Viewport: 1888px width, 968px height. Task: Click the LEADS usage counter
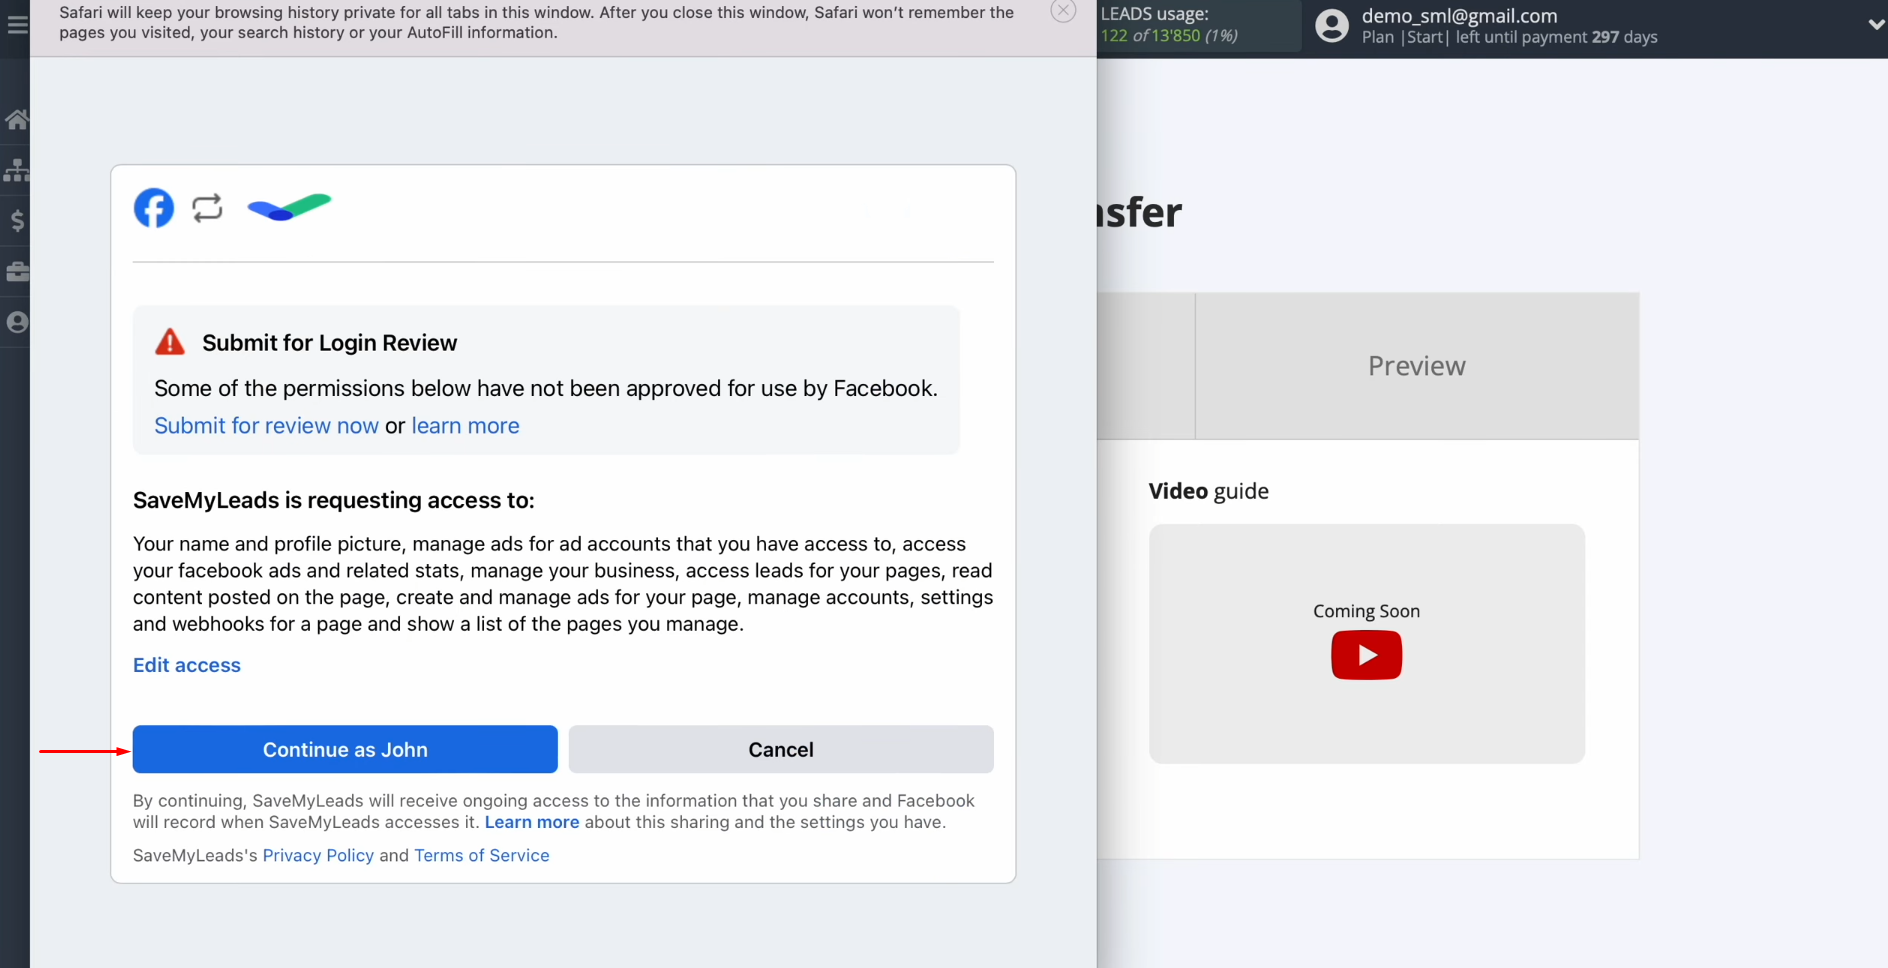pos(1169,25)
